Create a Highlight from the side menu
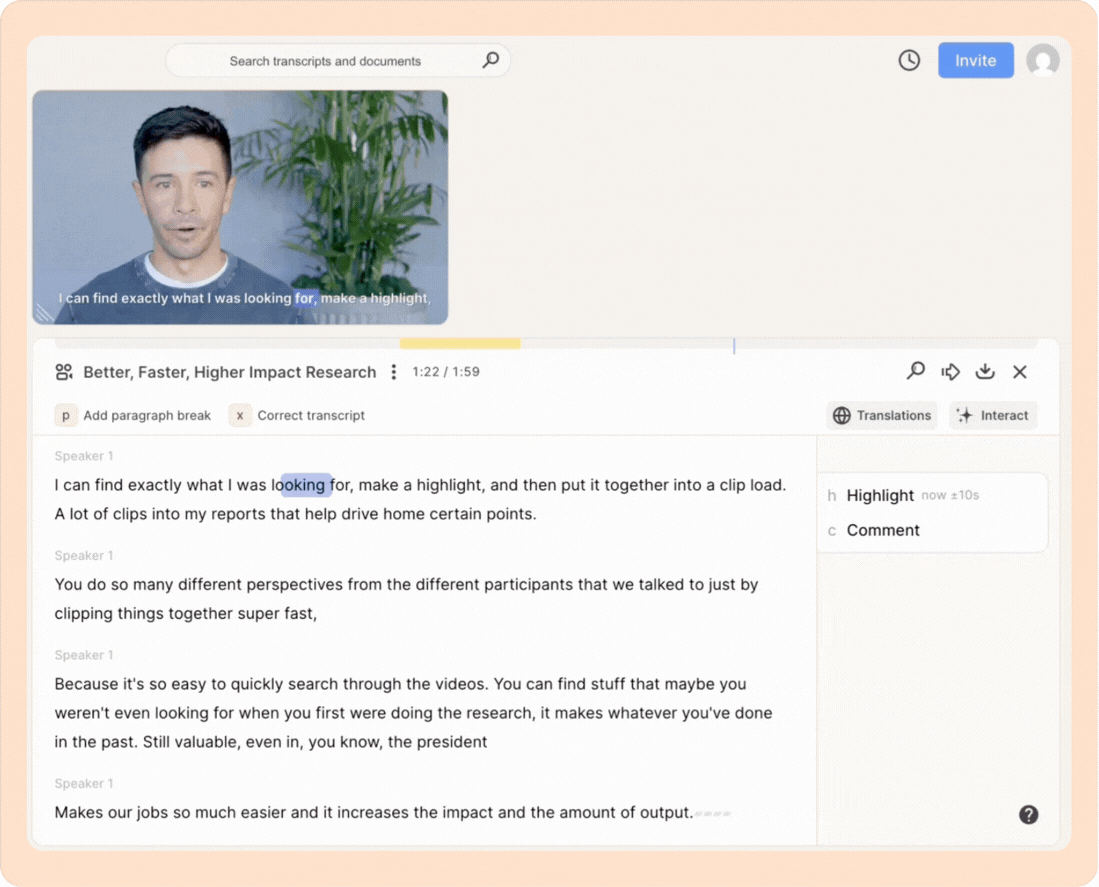This screenshot has height=887, width=1099. [x=880, y=495]
